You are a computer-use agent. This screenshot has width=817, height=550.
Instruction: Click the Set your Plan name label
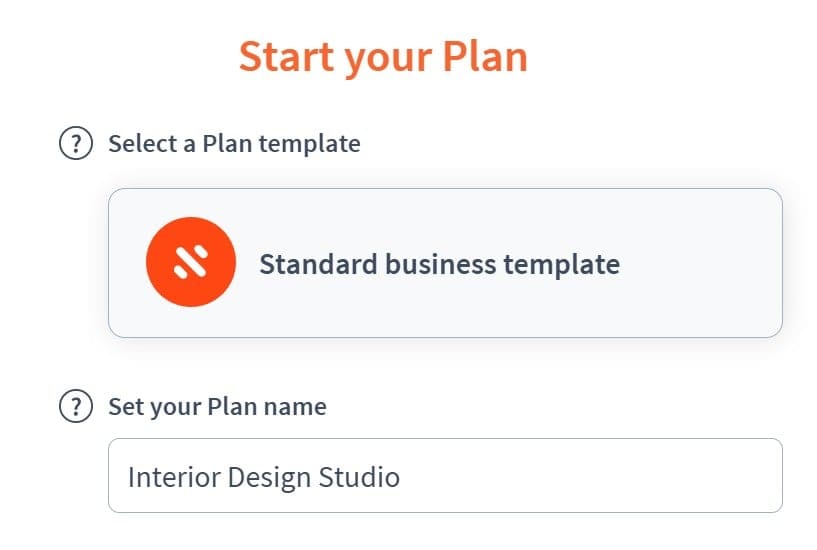(217, 407)
